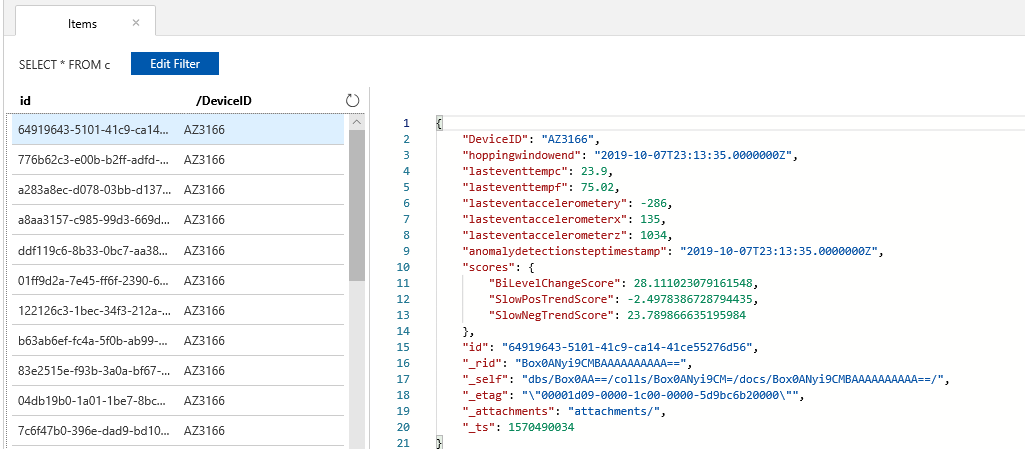Click the hoppingwindowend timestamp value

pos(693,156)
